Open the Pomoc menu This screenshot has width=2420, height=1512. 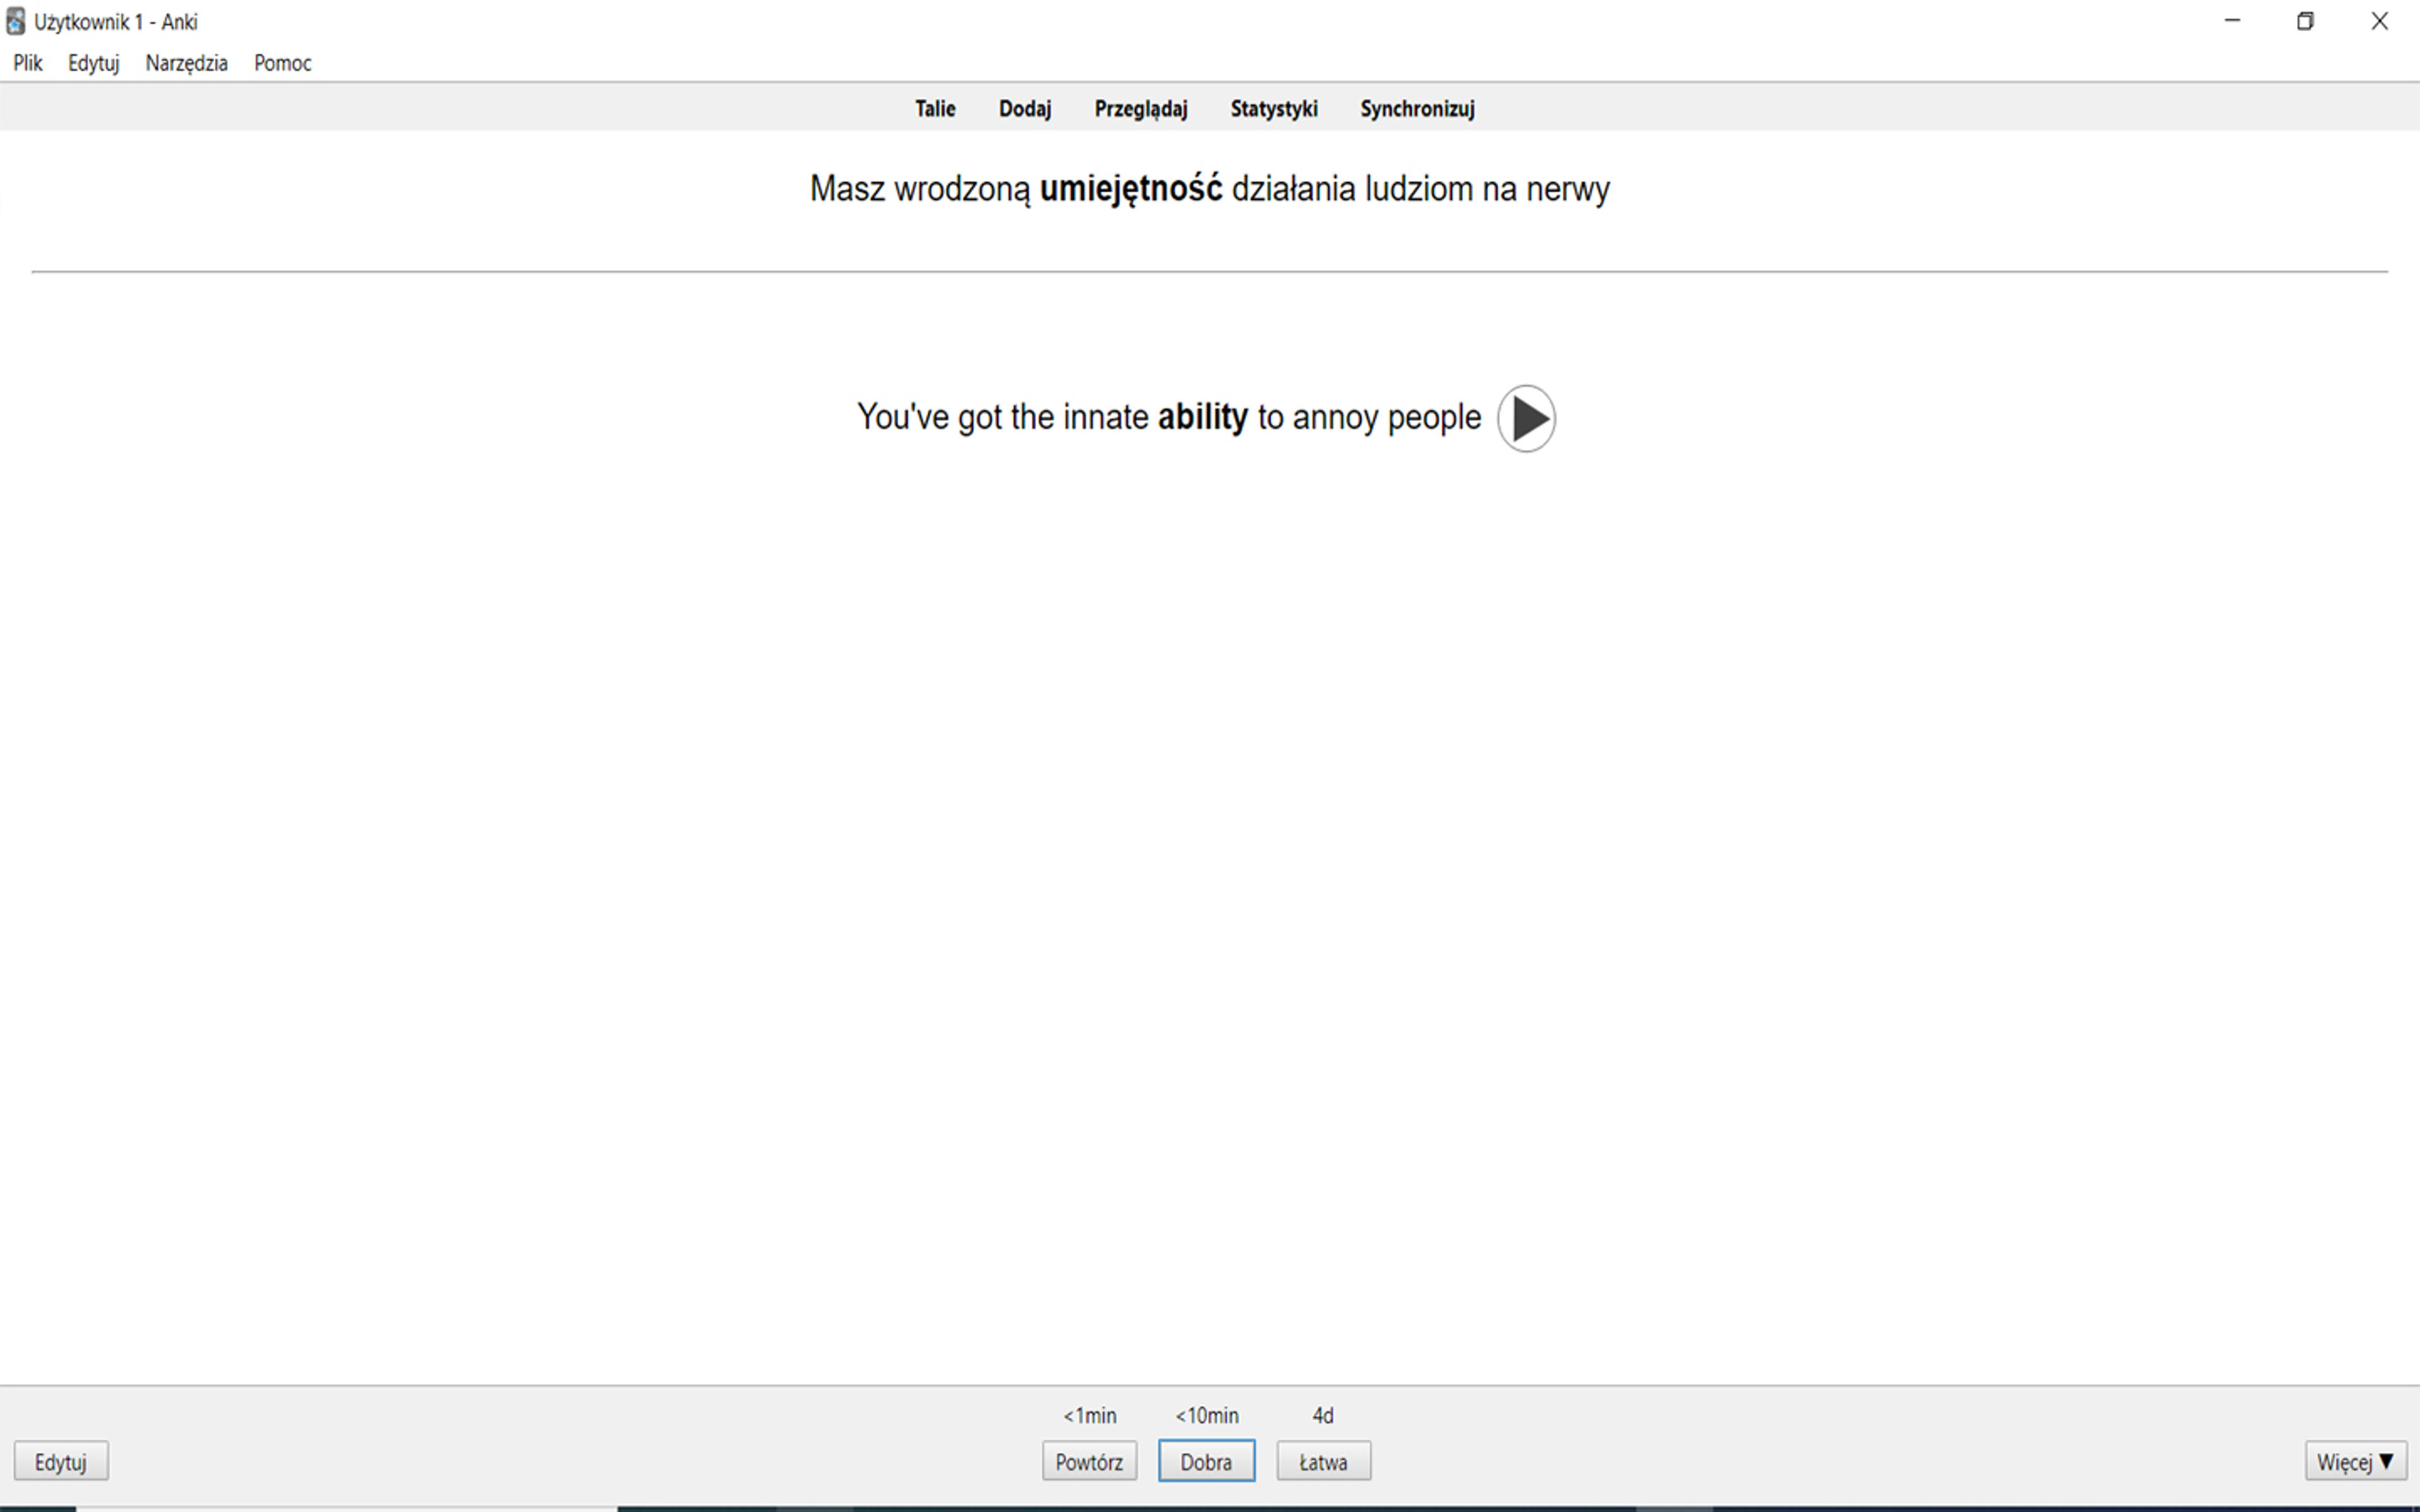pyautogui.click(x=283, y=63)
